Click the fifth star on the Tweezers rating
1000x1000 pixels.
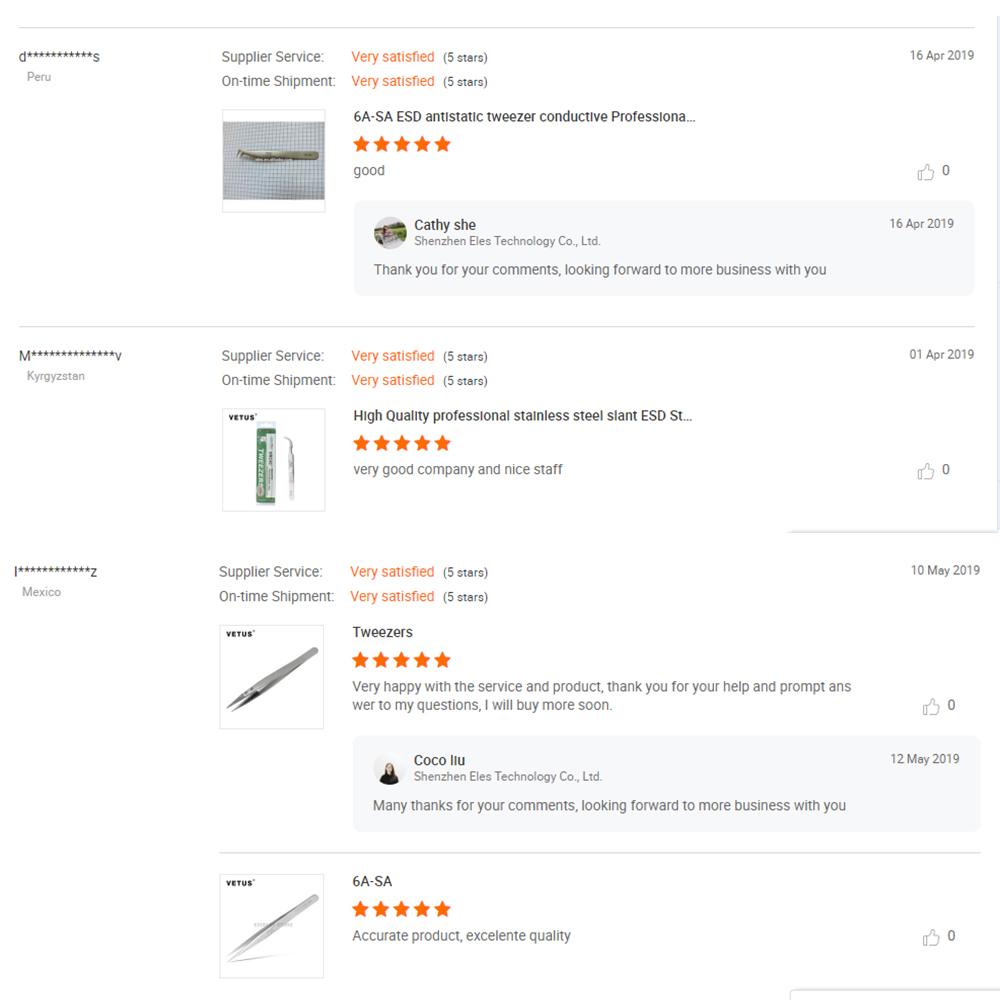click(x=443, y=660)
